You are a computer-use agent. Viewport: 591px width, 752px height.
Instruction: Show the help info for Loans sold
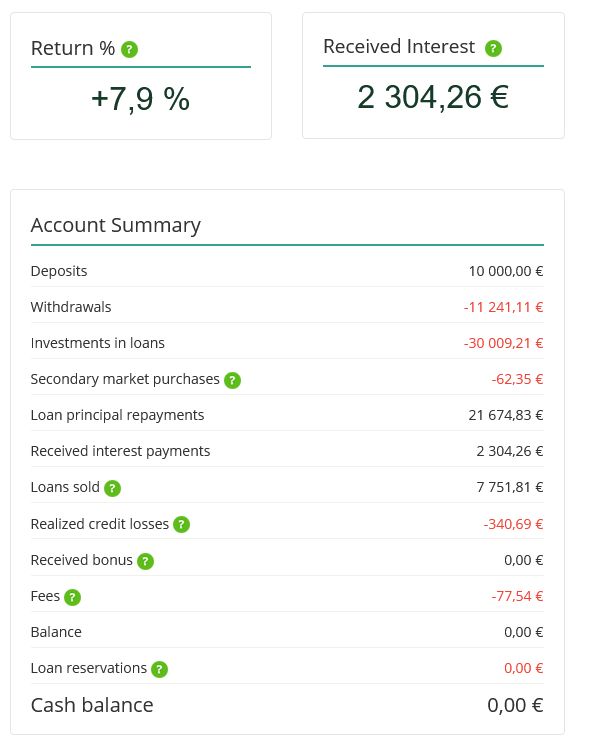click(x=113, y=488)
